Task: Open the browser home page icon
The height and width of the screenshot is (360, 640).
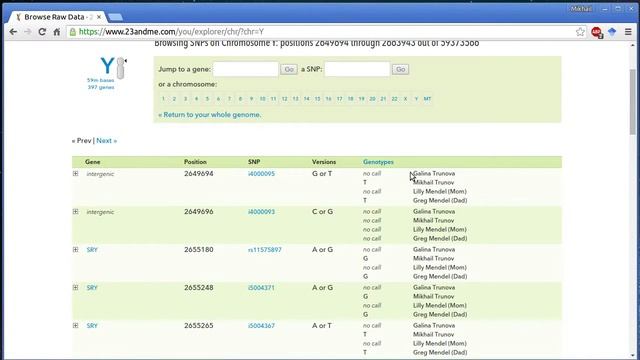Action: click(57, 32)
